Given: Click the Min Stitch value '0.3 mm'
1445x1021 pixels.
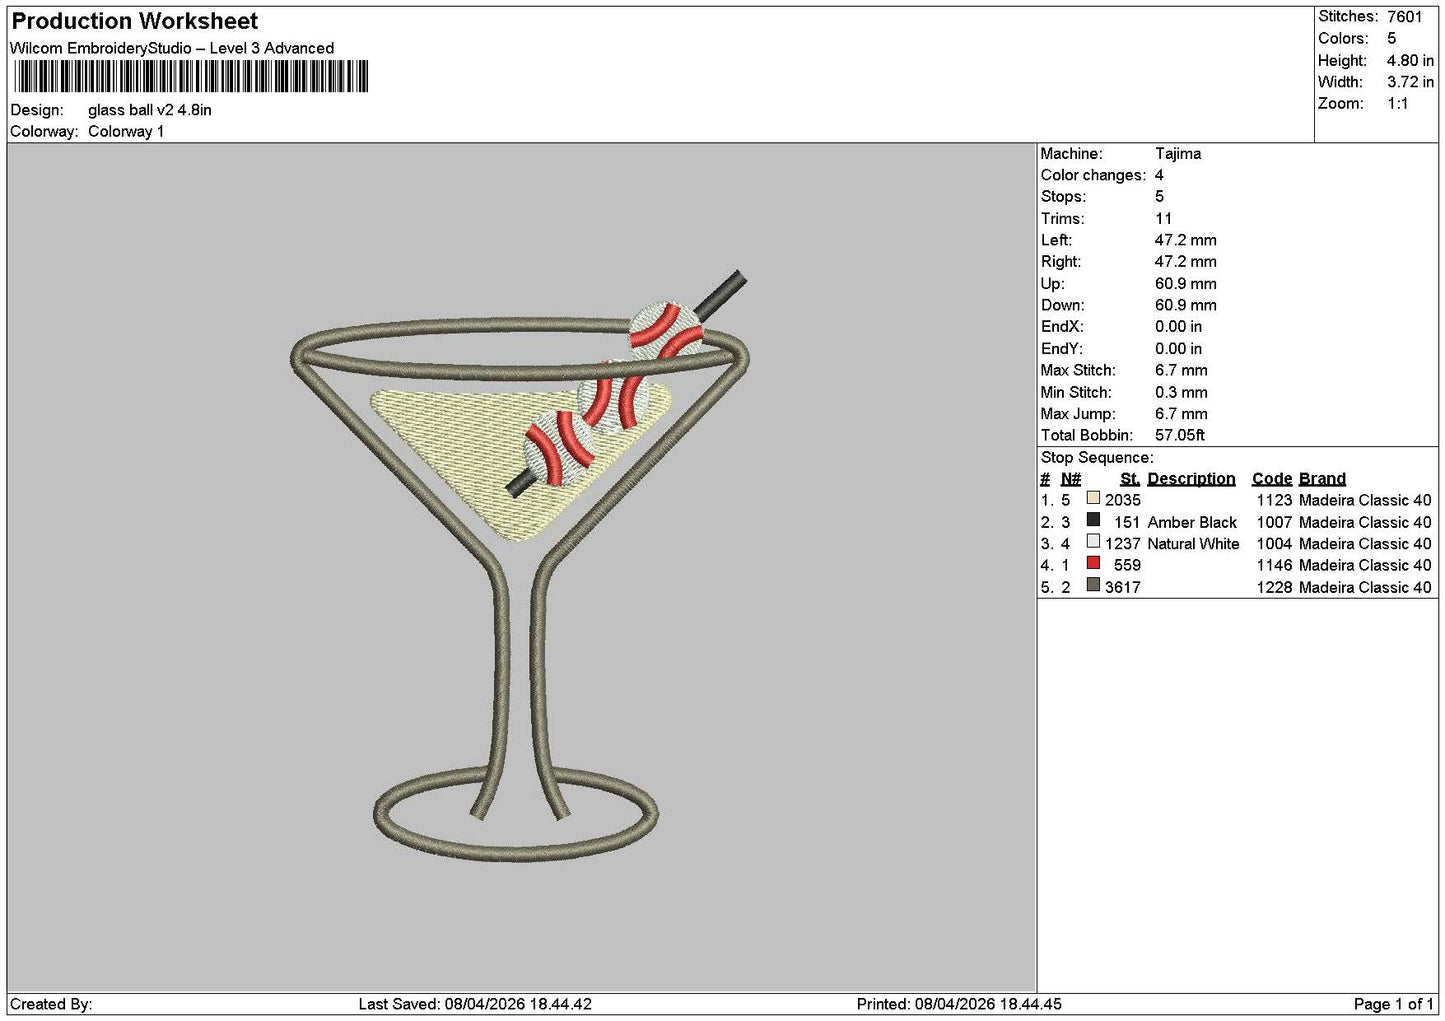Looking at the screenshot, I should pyautogui.click(x=1181, y=392).
